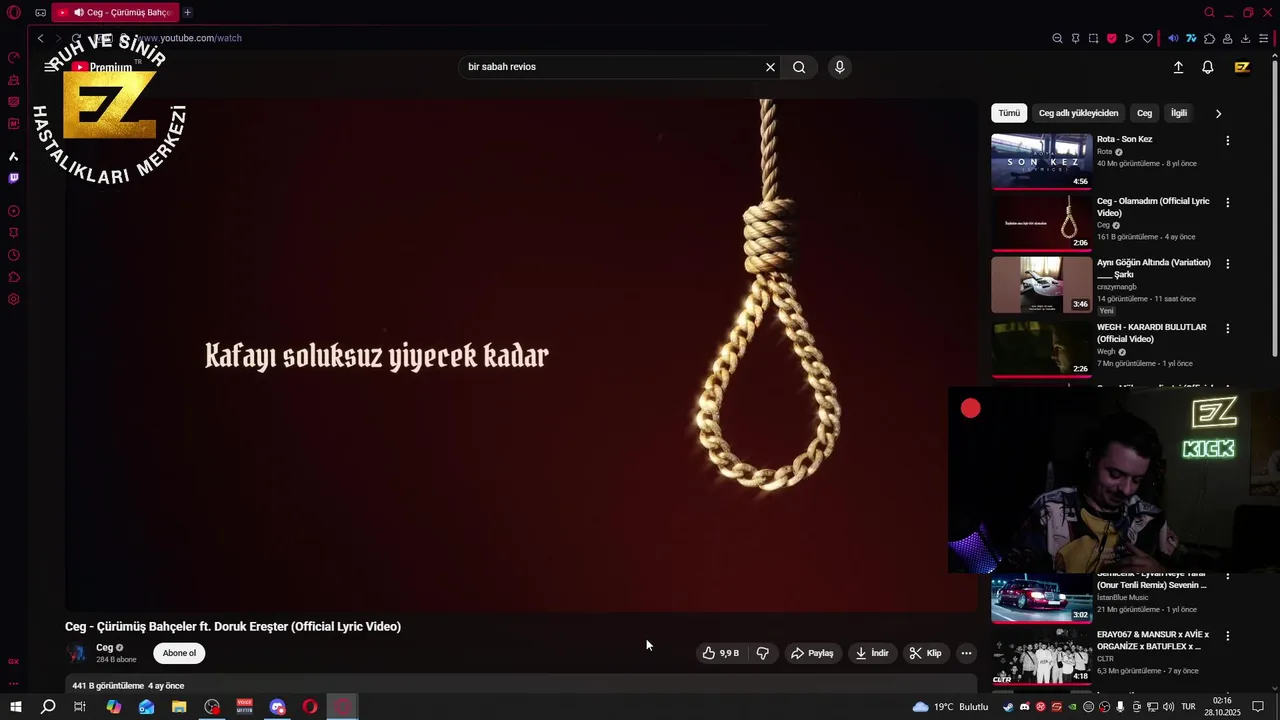The height and width of the screenshot is (720, 1280).
Task: Open the 19°C Bulutlu weather widget
Action: (950, 707)
